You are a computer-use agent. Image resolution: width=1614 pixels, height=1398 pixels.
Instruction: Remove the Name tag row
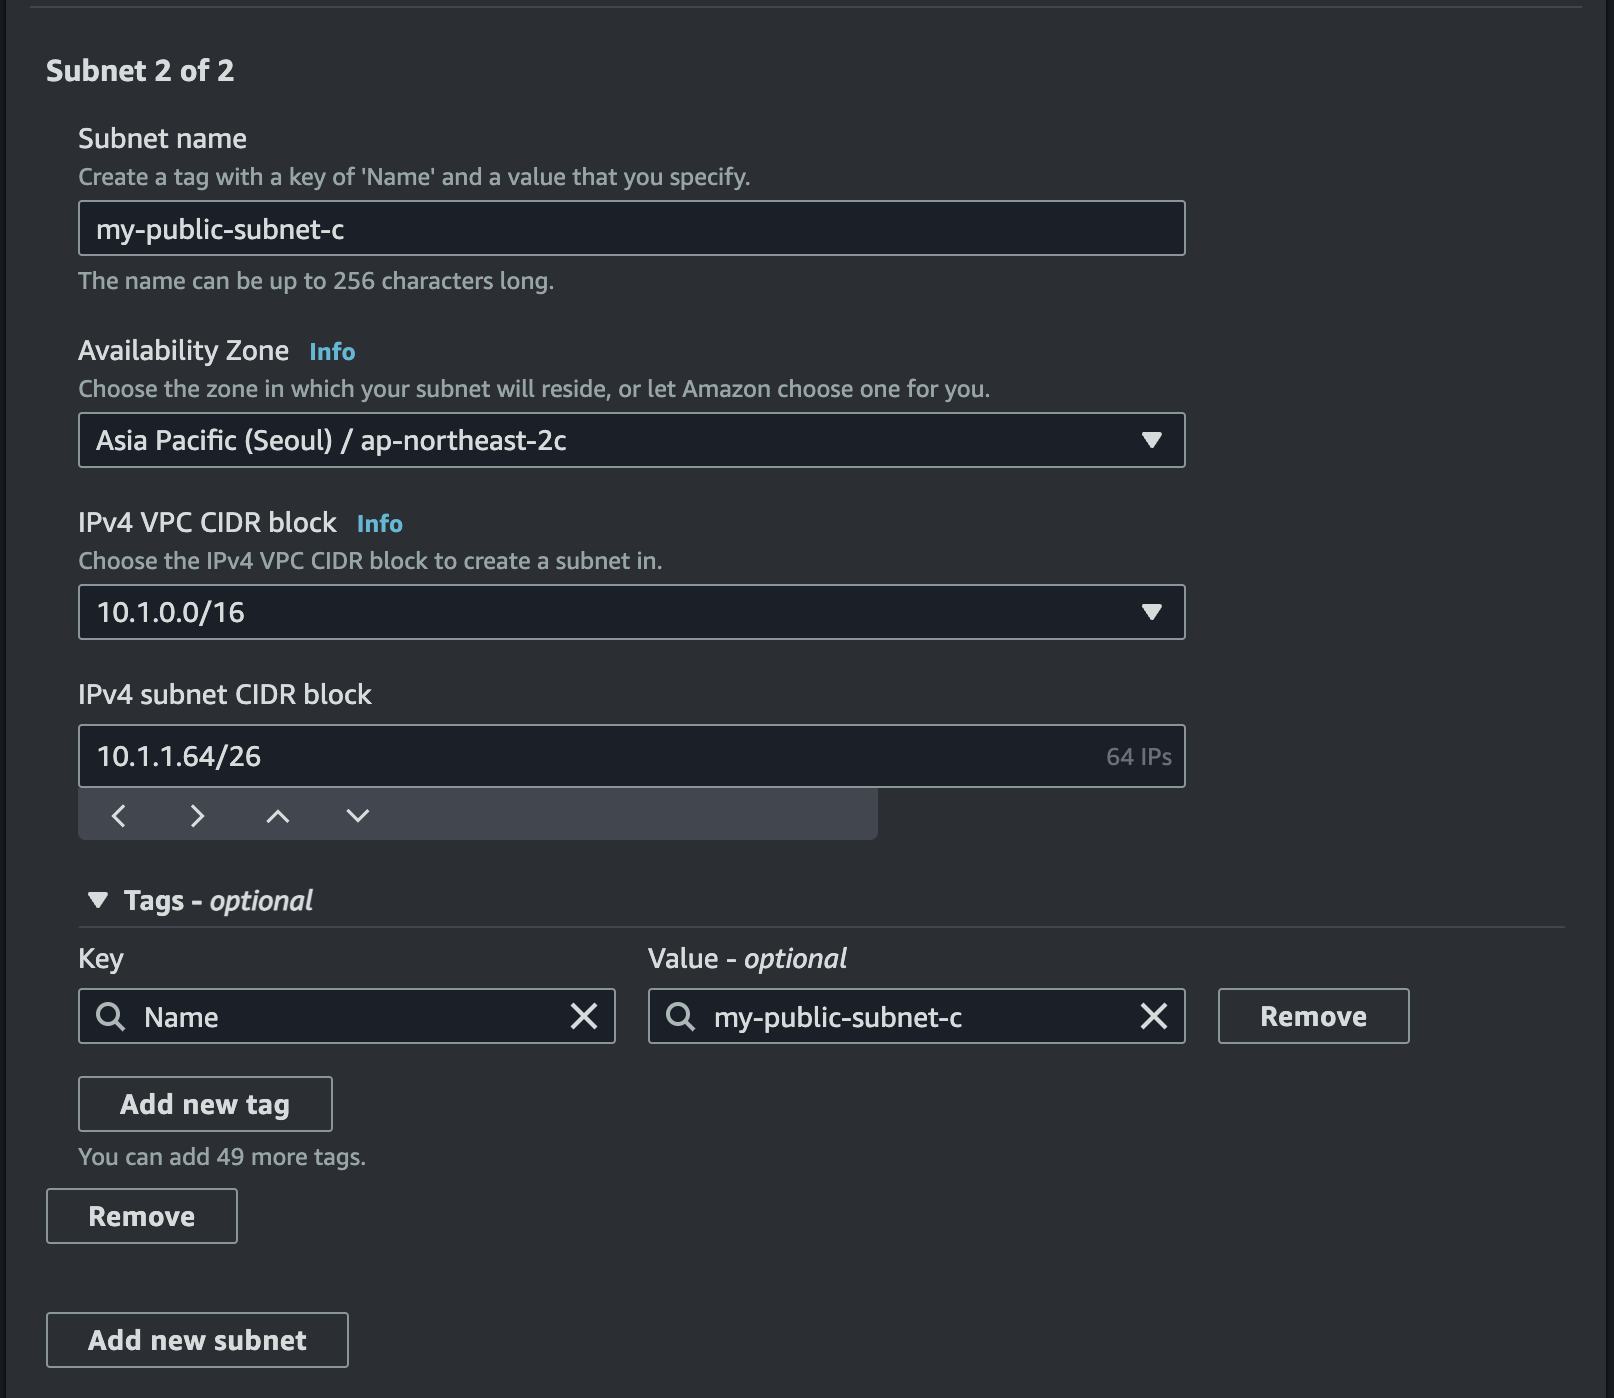(1313, 1016)
